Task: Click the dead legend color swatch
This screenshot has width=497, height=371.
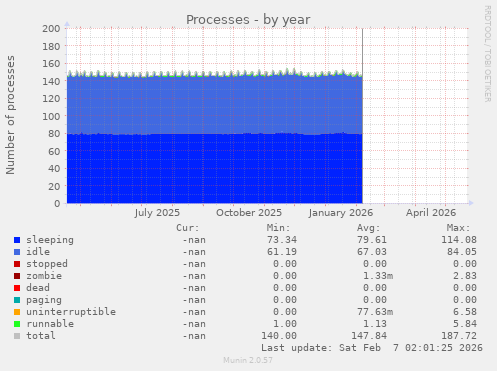Action: [17, 288]
